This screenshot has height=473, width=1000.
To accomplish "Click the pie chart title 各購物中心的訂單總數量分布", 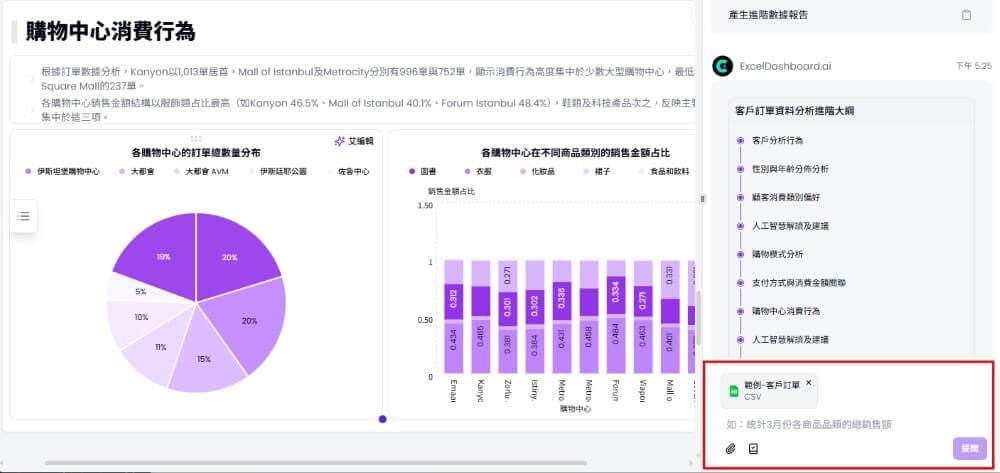I will (196, 153).
